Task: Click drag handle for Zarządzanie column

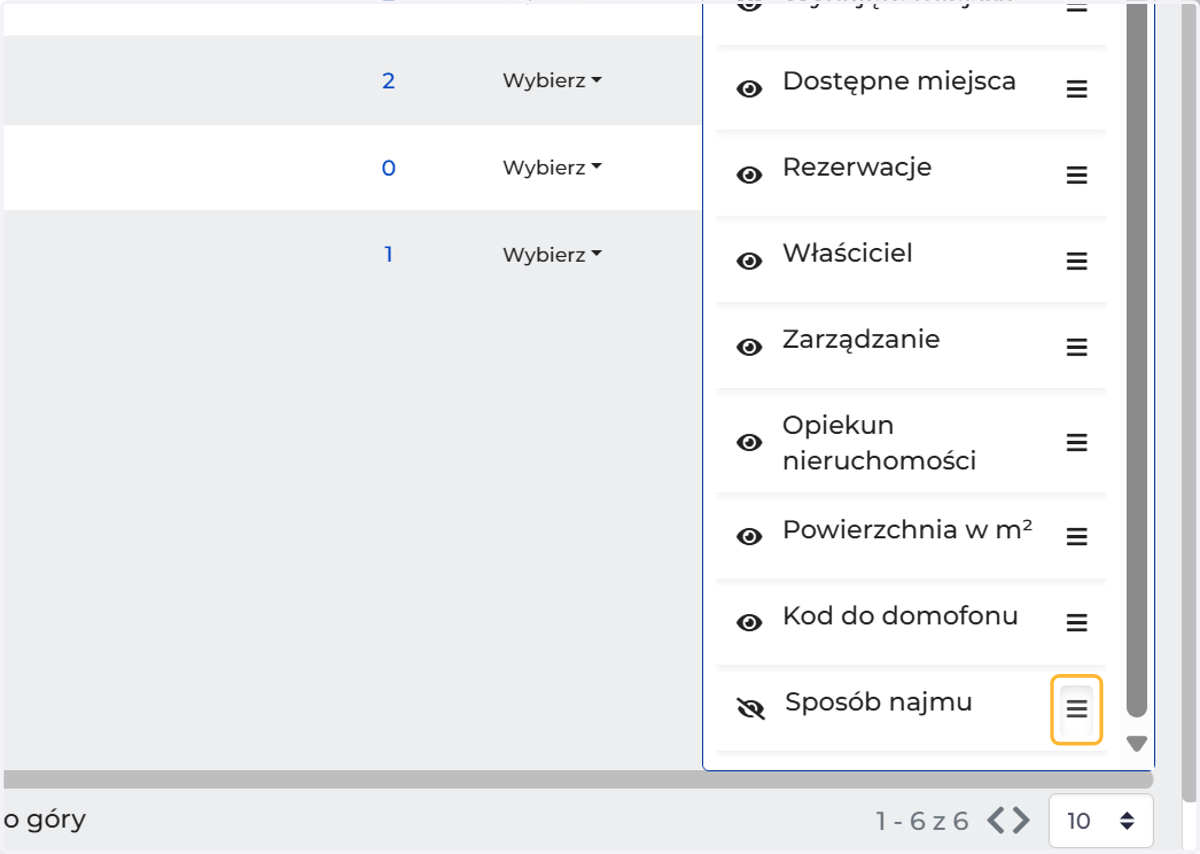Action: 1076,347
